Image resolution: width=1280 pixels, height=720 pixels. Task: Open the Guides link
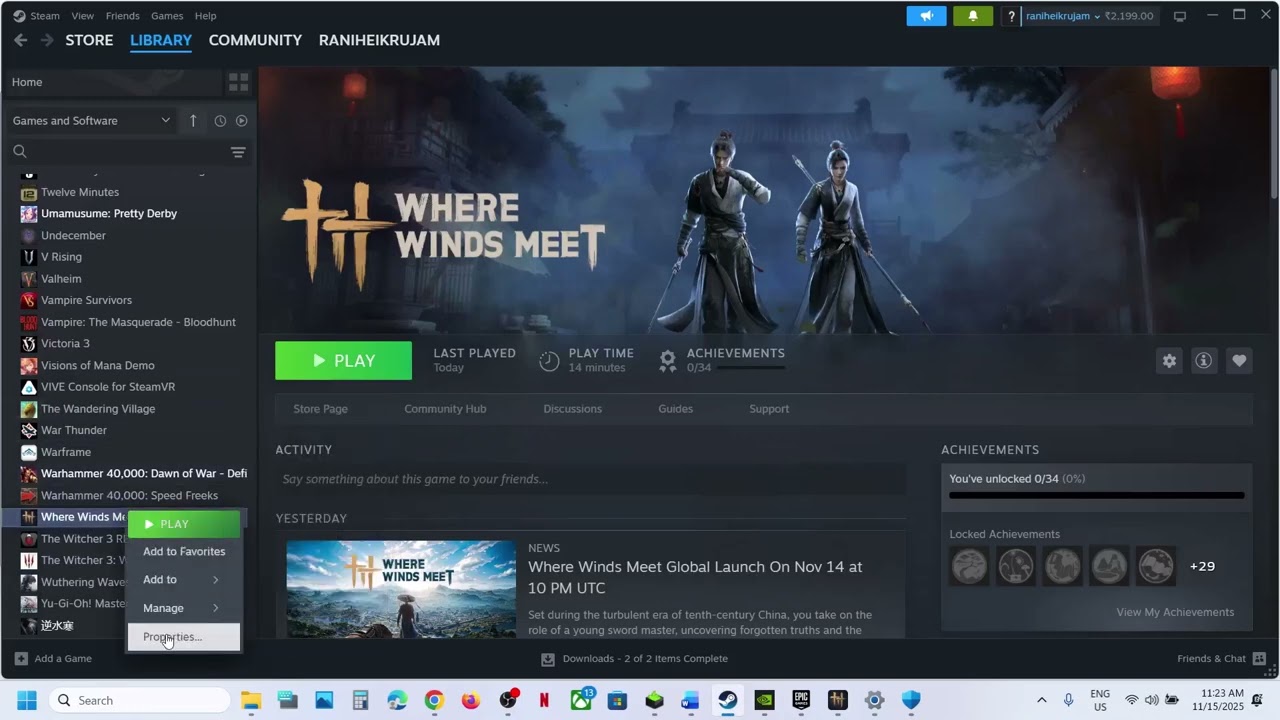click(x=675, y=409)
